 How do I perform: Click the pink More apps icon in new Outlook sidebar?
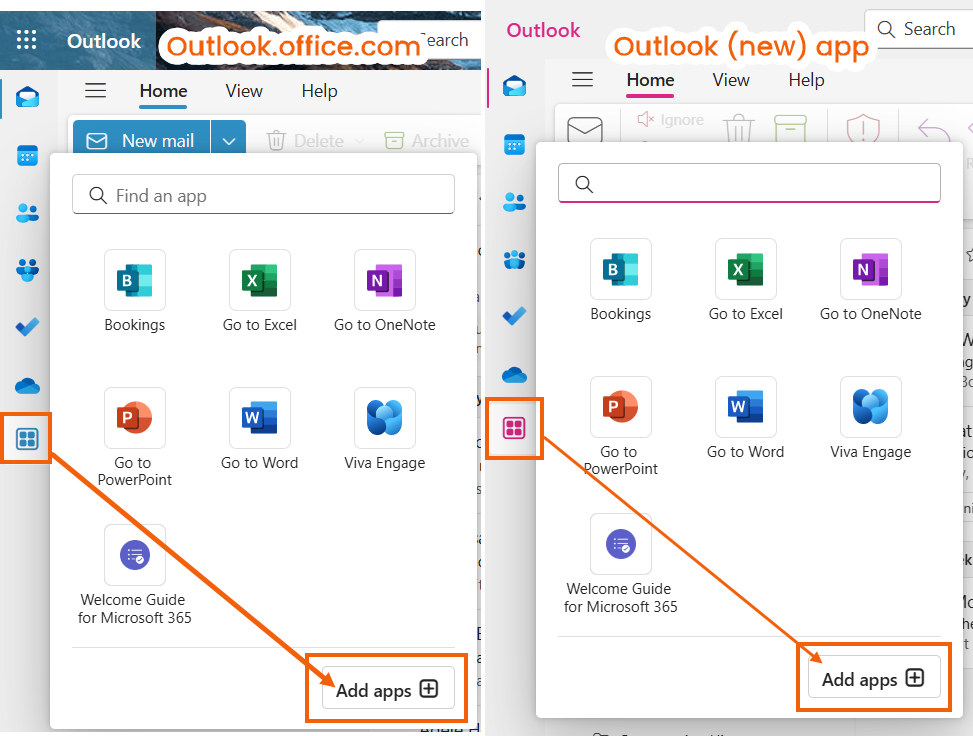pyautogui.click(x=514, y=429)
